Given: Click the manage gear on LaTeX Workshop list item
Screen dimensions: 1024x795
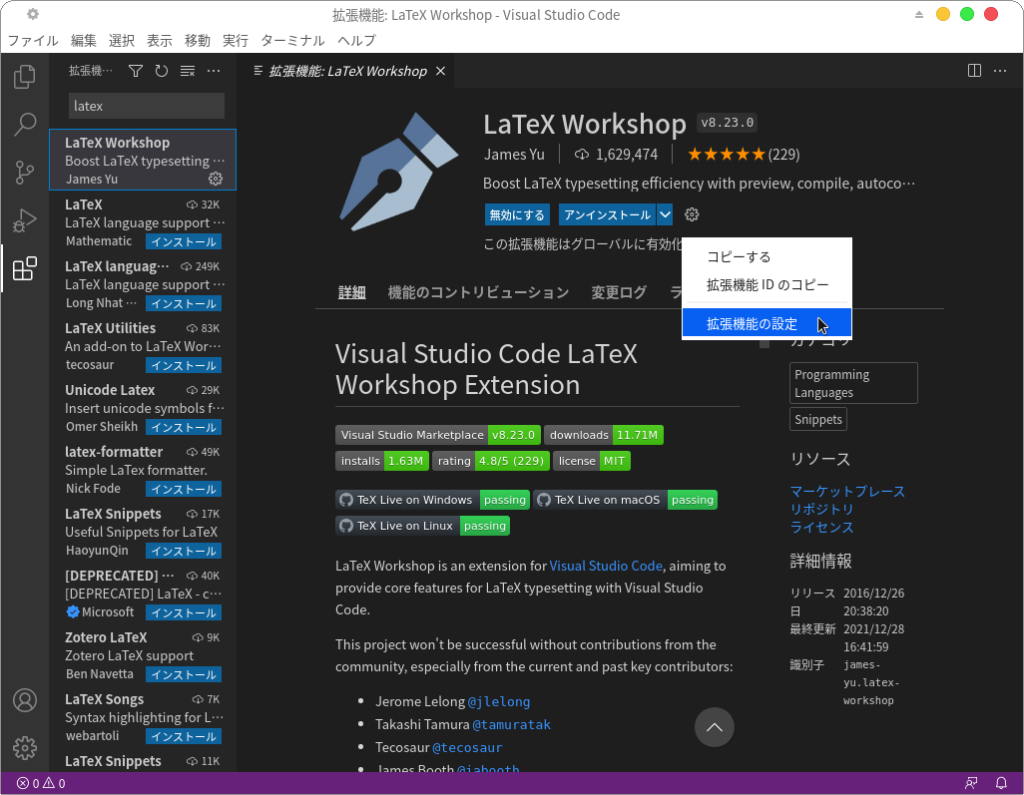Looking at the screenshot, I should click(215, 179).
